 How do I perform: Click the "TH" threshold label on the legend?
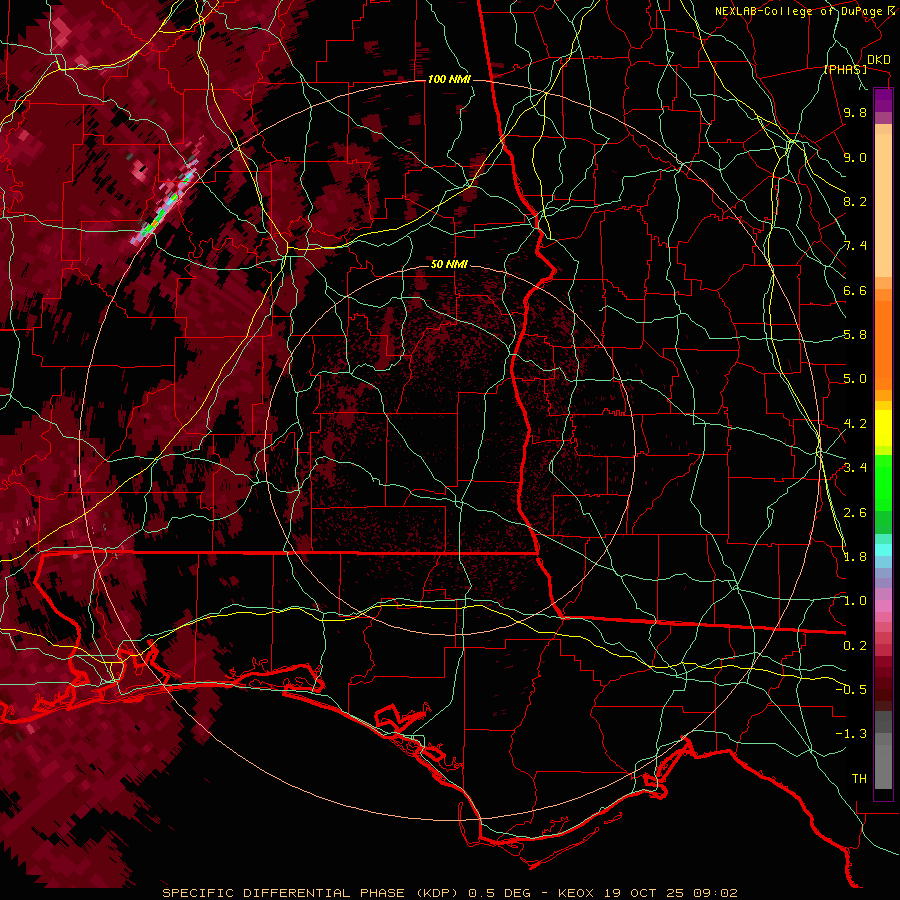point(859,779)
